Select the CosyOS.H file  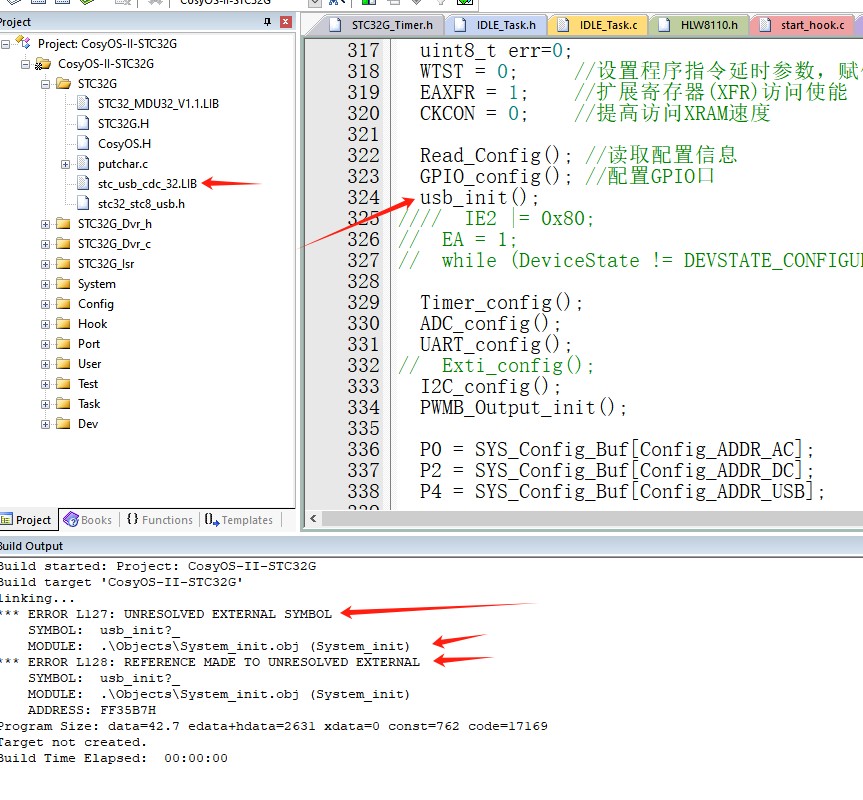coord(124,144)
